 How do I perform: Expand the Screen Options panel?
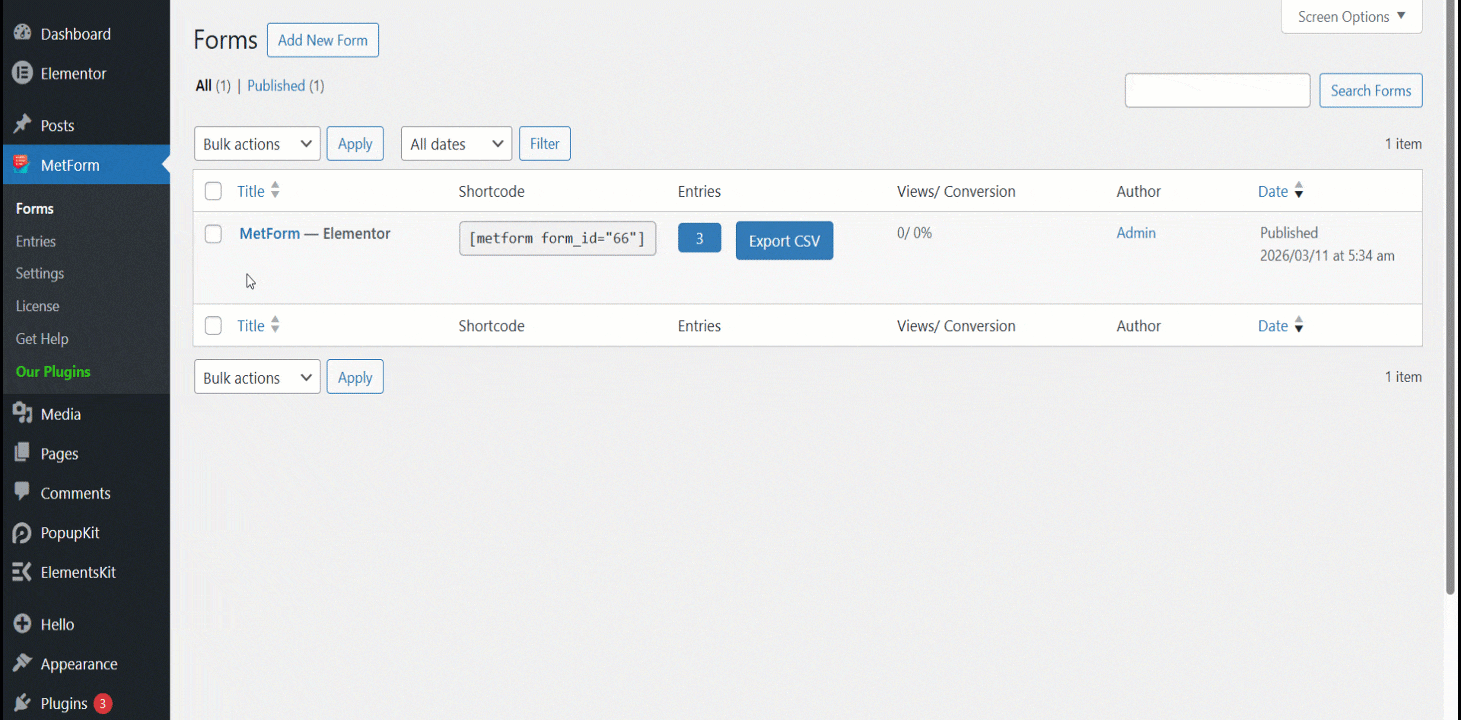1350,16
